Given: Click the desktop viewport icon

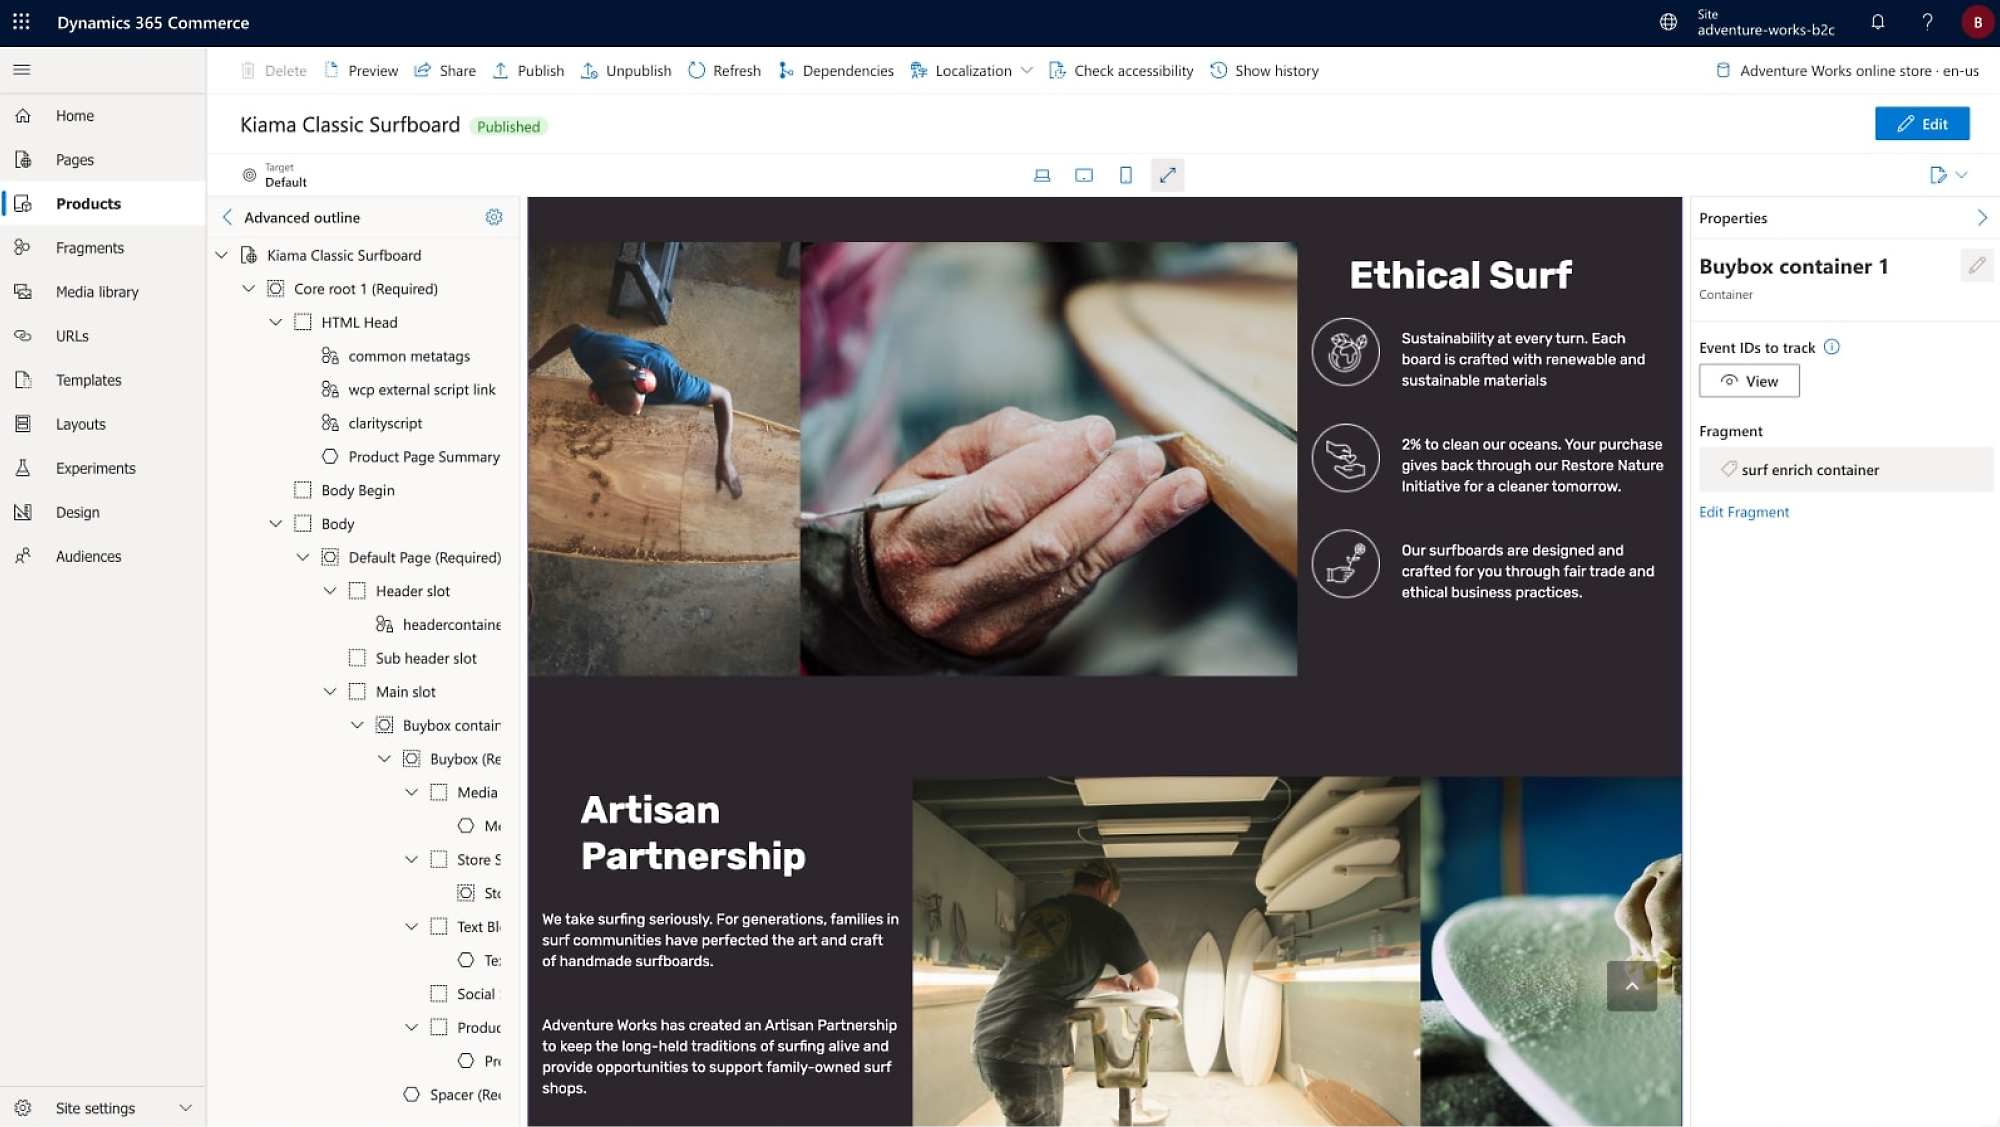Looking at the screenshot, I should [x=1041, y=175].
